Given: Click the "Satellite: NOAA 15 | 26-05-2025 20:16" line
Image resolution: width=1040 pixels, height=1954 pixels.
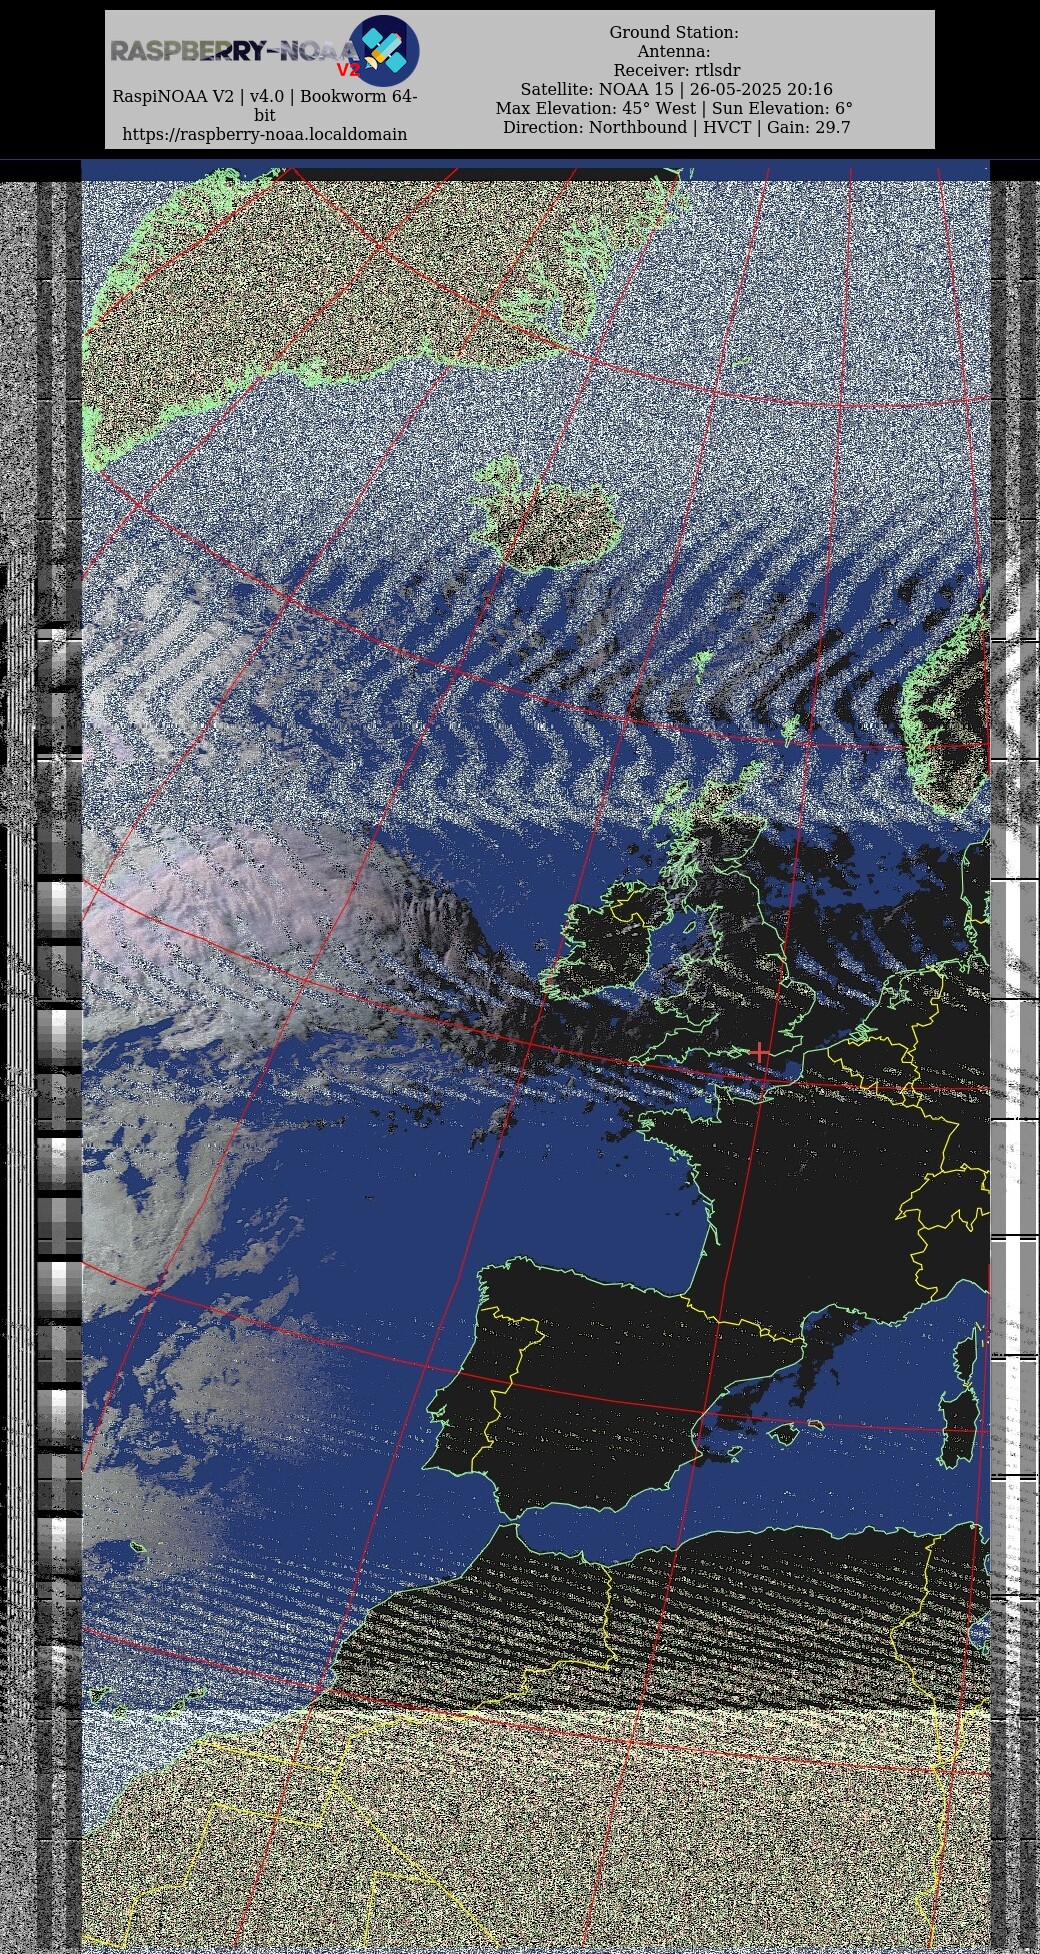Looking at the screenshot, I should 676,89.
